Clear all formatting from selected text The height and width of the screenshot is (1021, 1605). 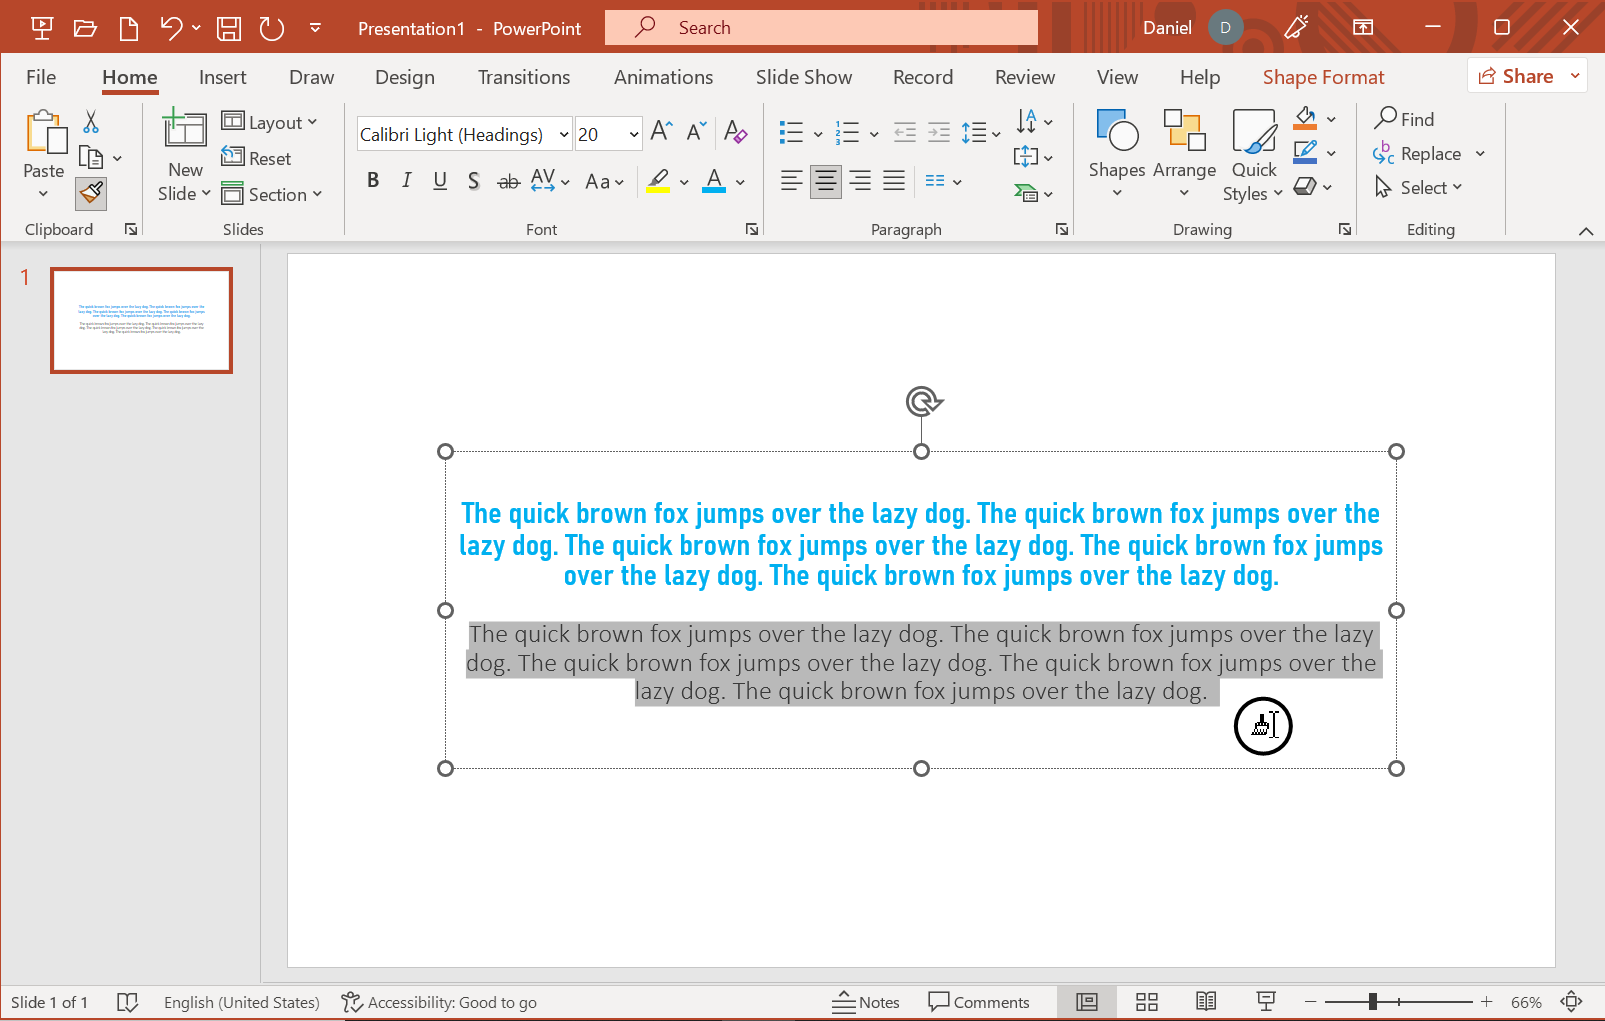point(735,132)
